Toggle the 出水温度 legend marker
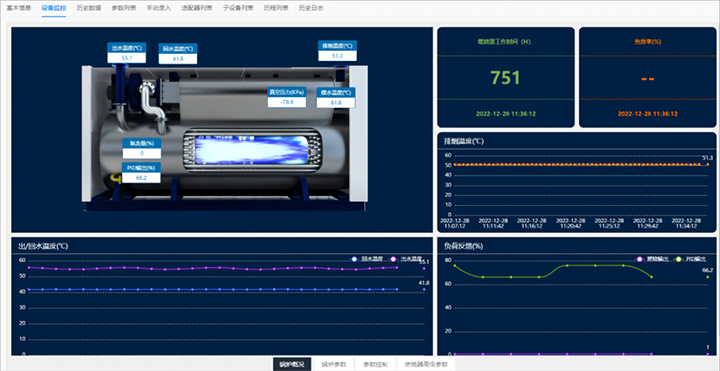Screen dimensions: 720x371 (x=393, y=259)
